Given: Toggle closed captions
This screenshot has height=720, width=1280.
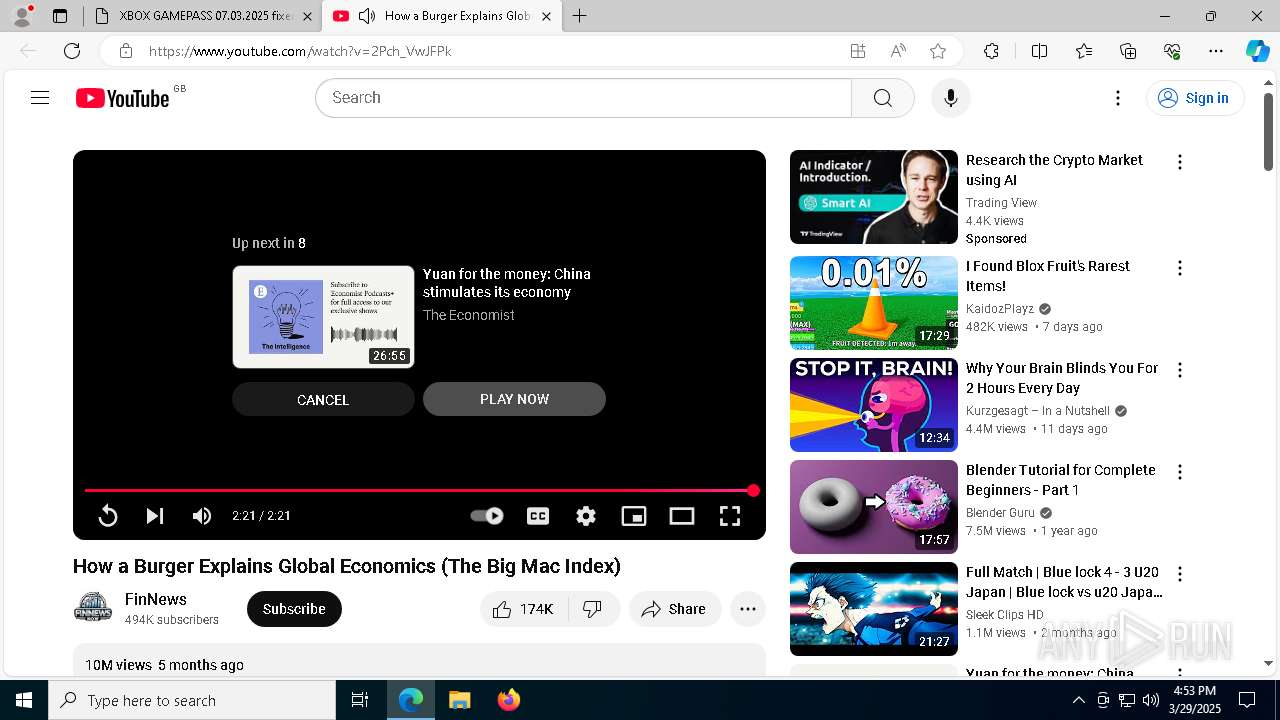Looking at the screenshot, I should pos(538,516).
